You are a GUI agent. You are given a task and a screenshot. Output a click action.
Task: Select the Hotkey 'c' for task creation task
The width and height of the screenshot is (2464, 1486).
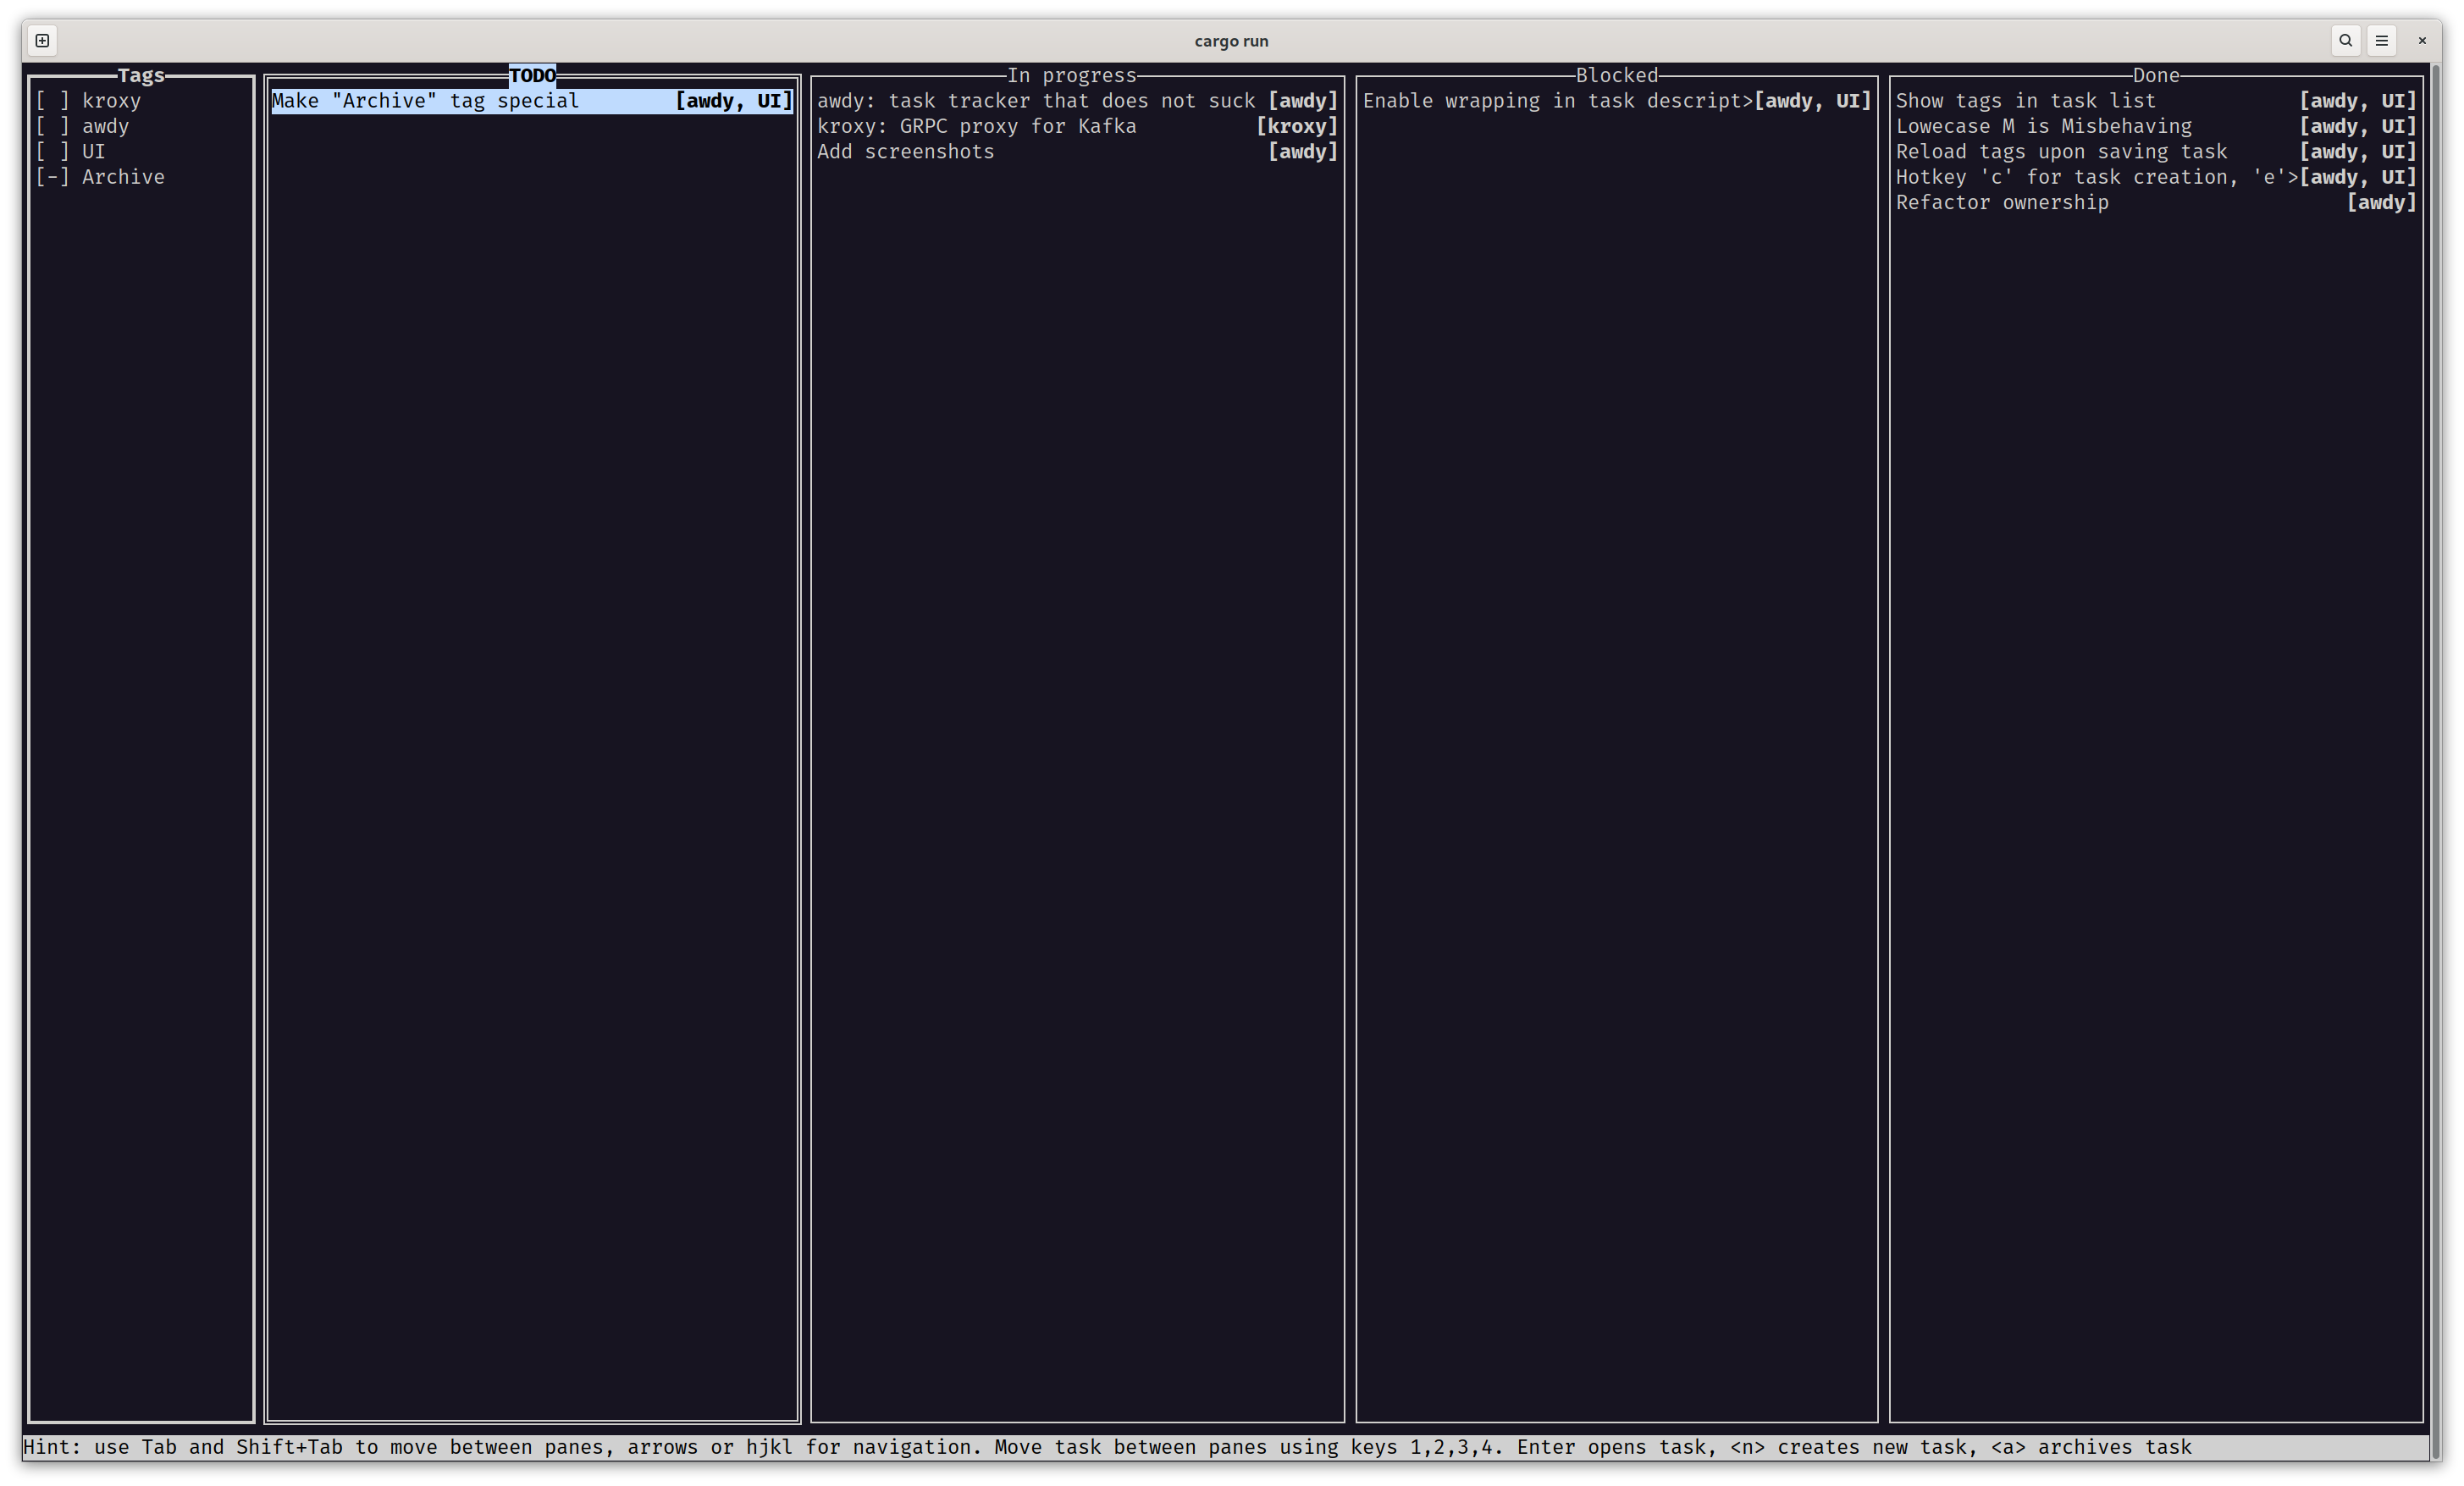coord(2156,177)
